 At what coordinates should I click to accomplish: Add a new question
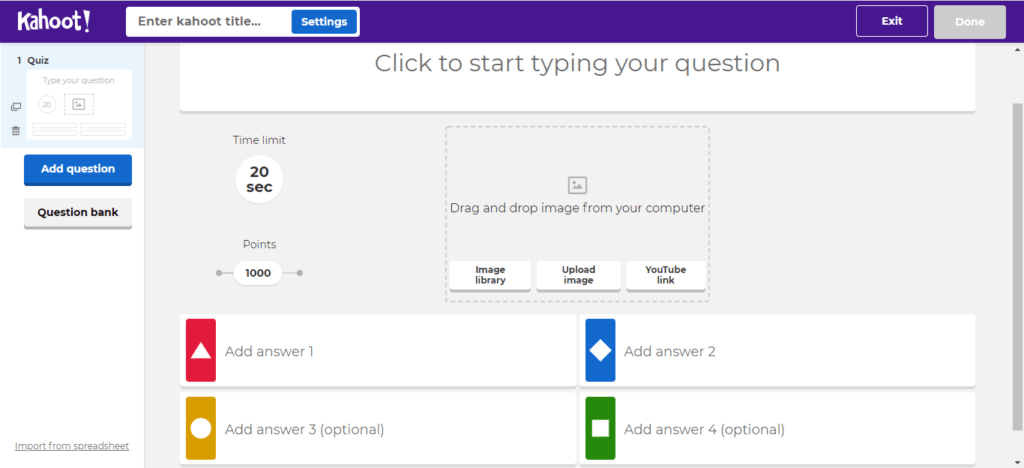point(78,169)
